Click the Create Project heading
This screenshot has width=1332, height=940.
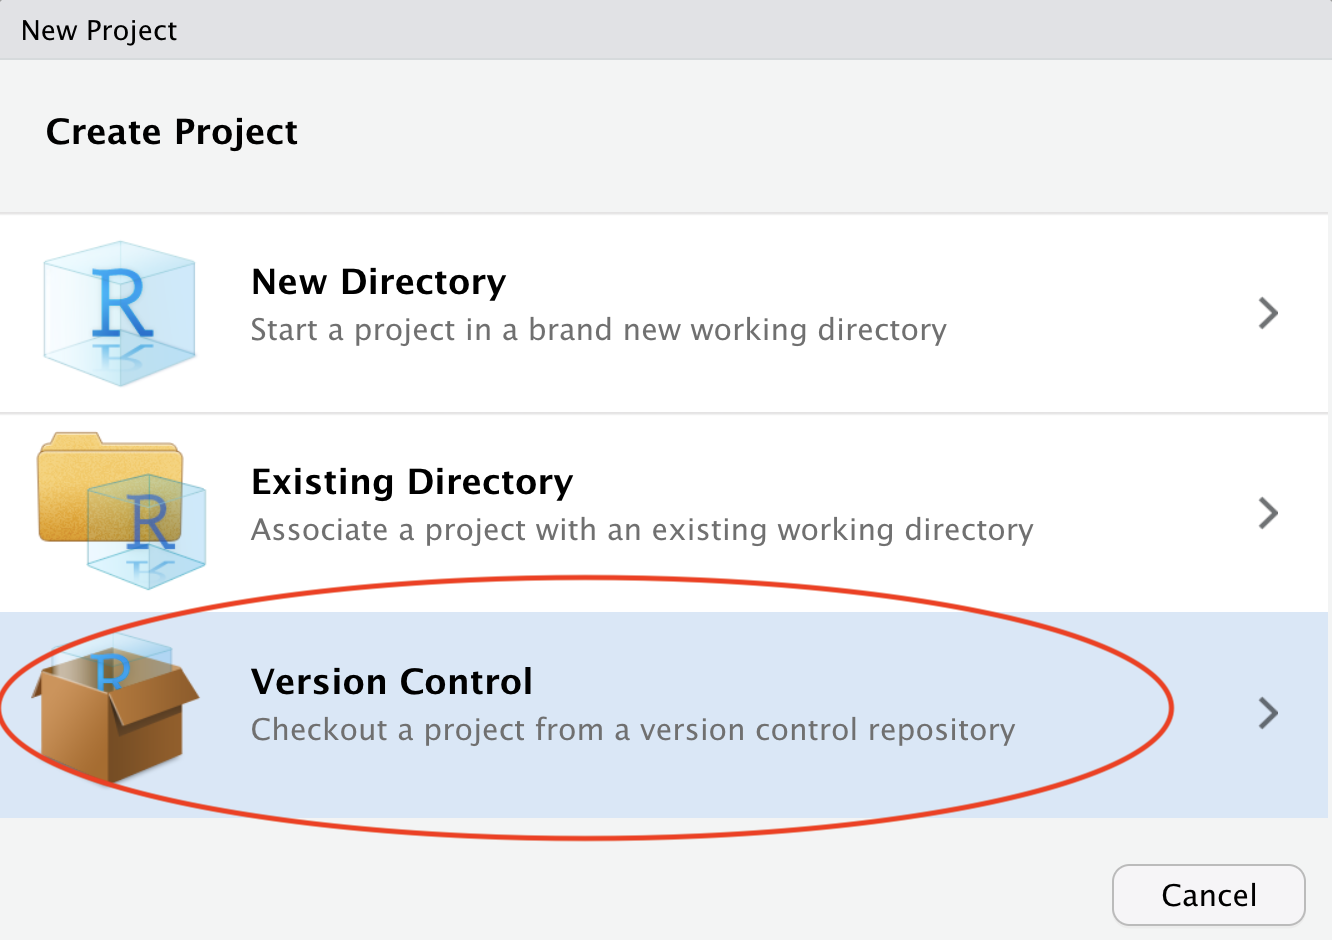pos(172,132)
